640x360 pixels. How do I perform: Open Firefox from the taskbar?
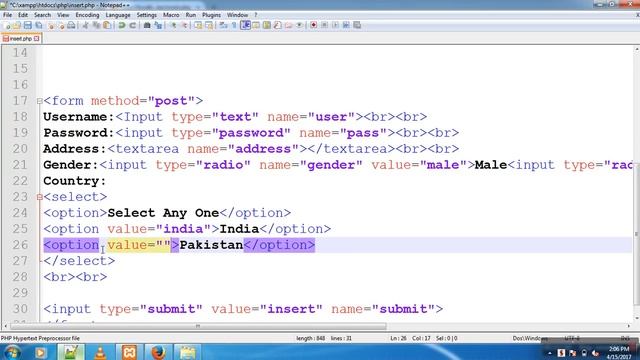[x=158, y=352]
